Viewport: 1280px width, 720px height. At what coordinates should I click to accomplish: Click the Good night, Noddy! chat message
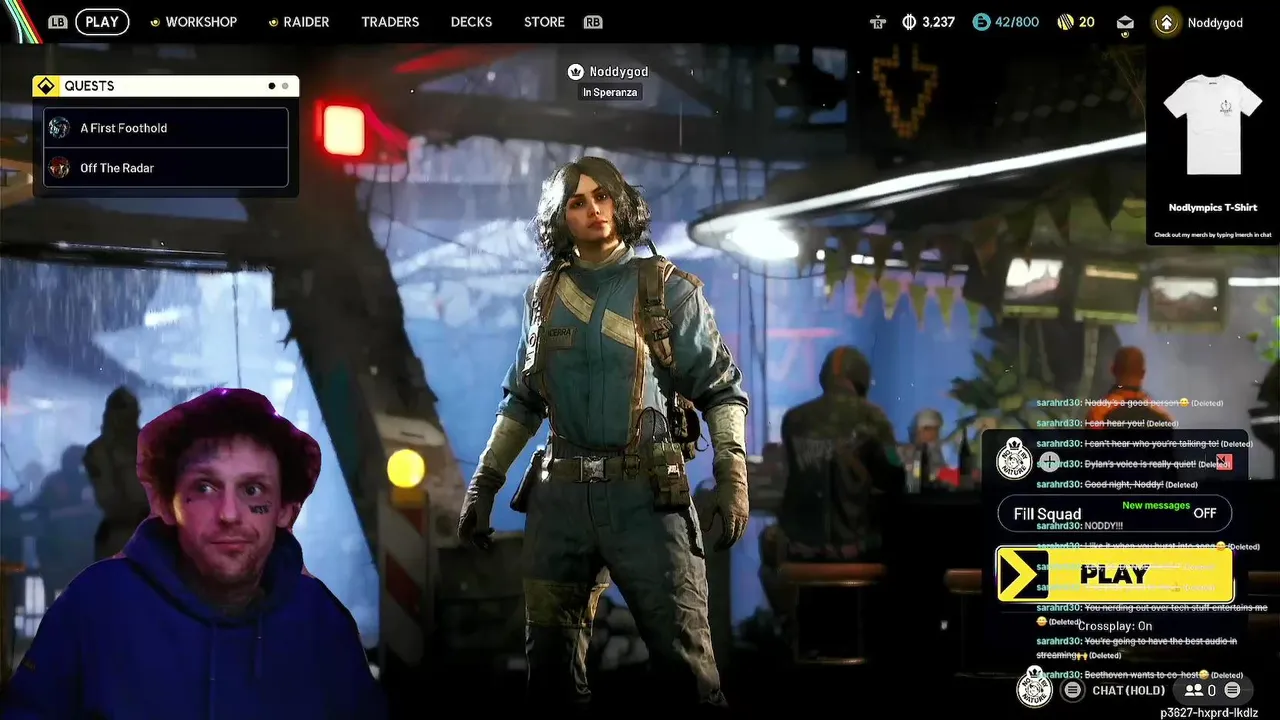click(1117, 484)
